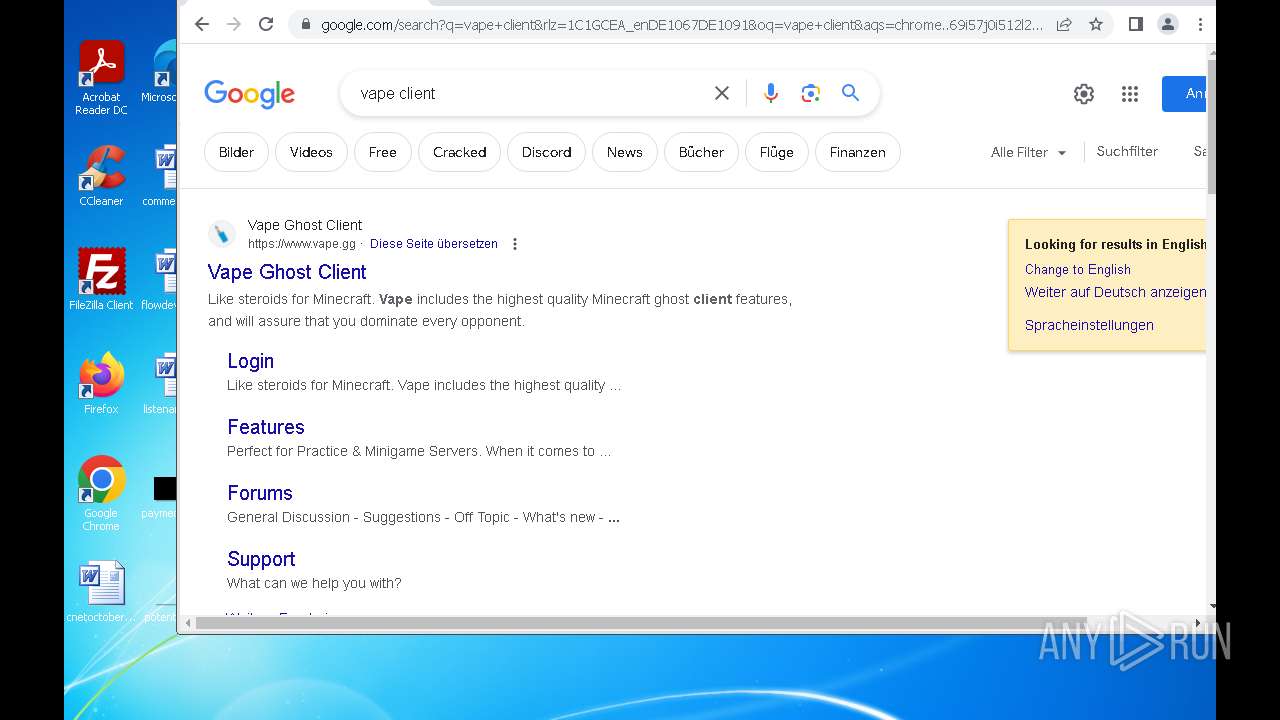The height and width of the screenshot is (720, 1280).
Task: Open Chrome's three-dot menu
Action: [x=1200, y=24]
